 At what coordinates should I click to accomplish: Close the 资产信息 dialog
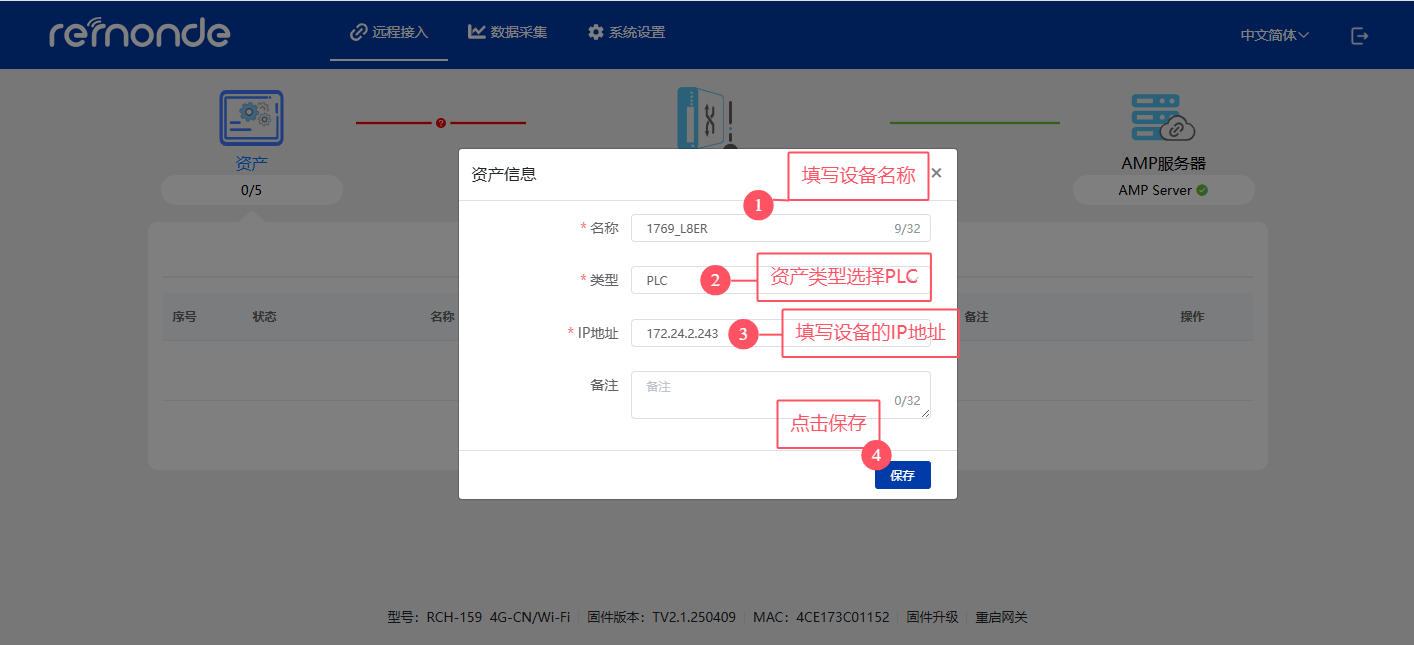[x=936, y=173]
